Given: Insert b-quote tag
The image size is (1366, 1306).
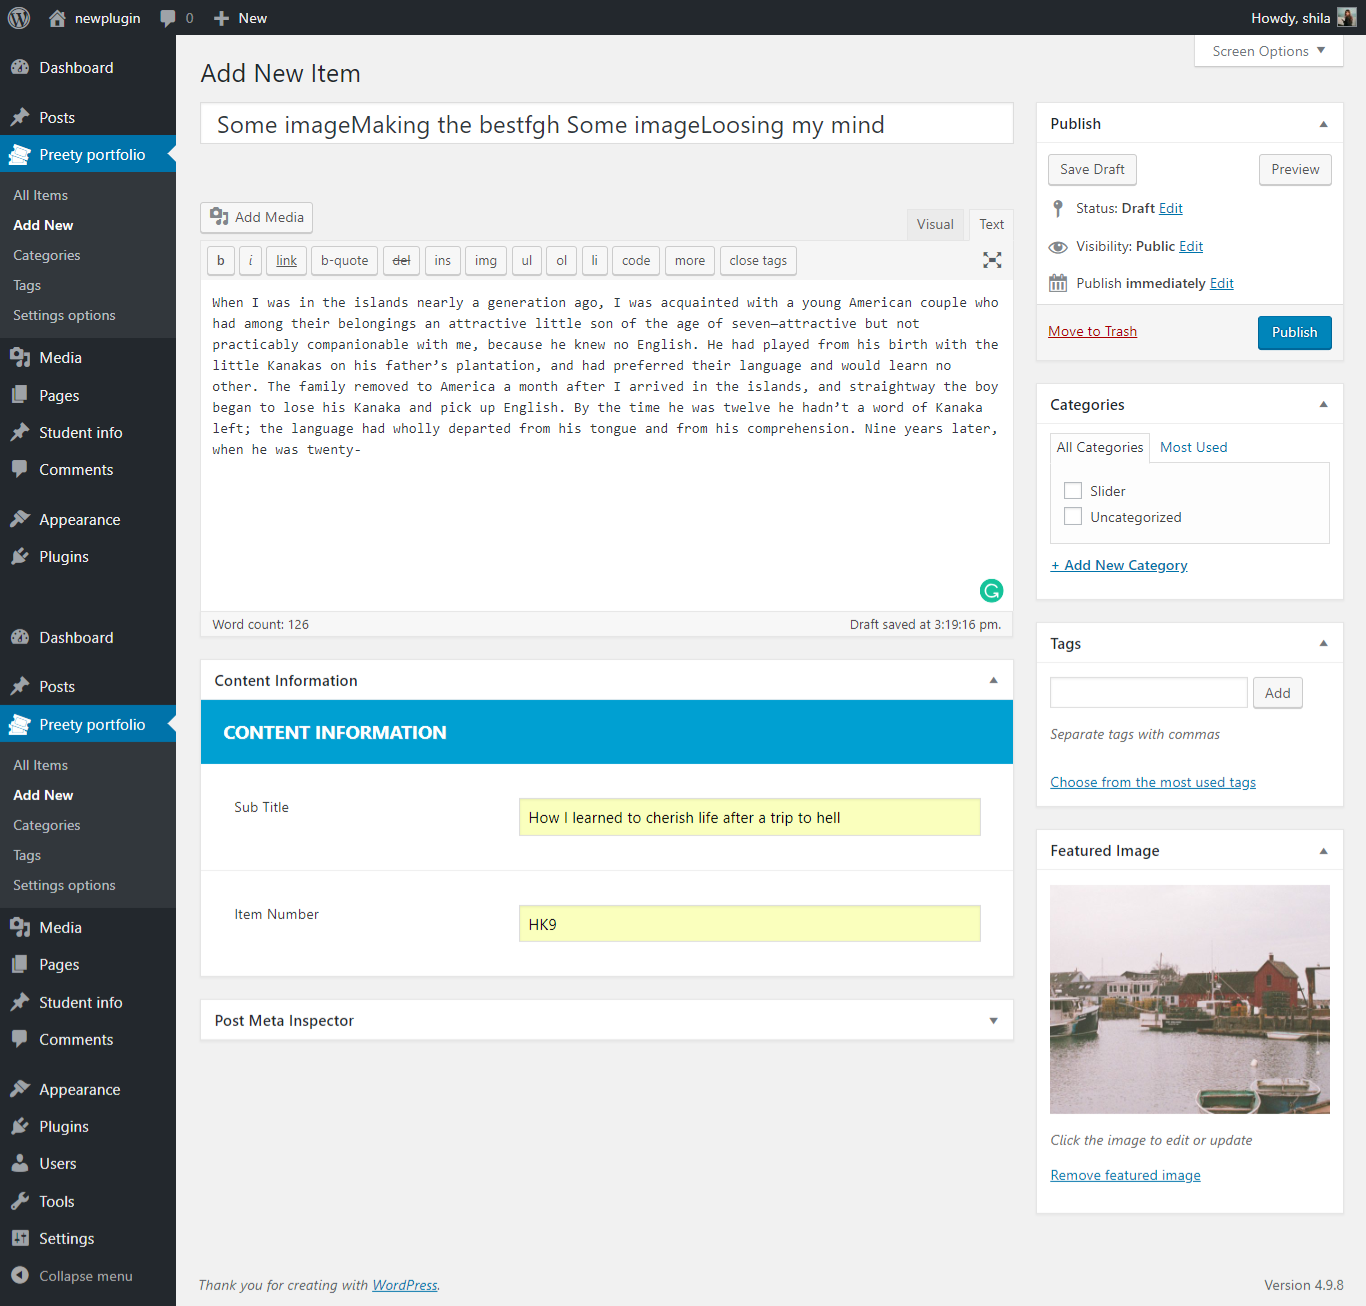Looking at the screenshot, I should point(345,261).
